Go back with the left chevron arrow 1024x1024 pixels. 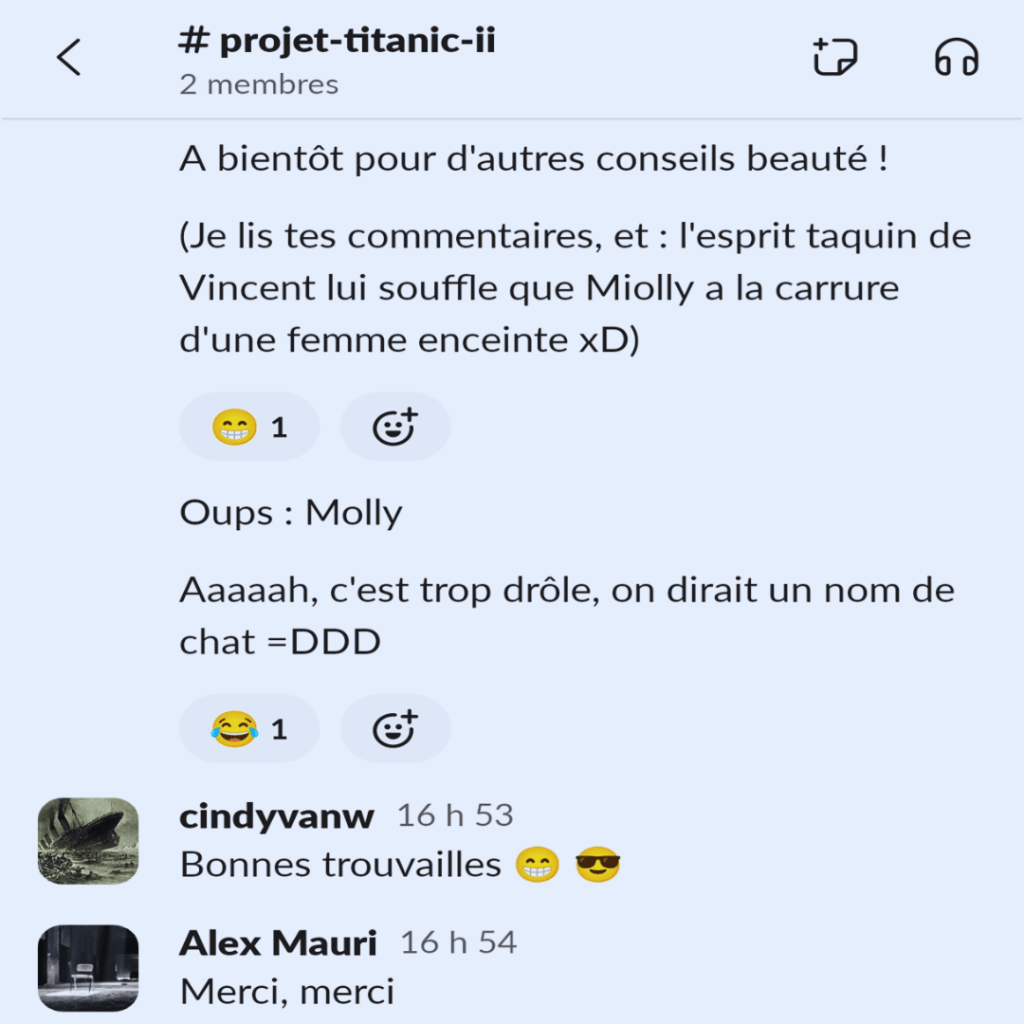click(x=69, y=57)
